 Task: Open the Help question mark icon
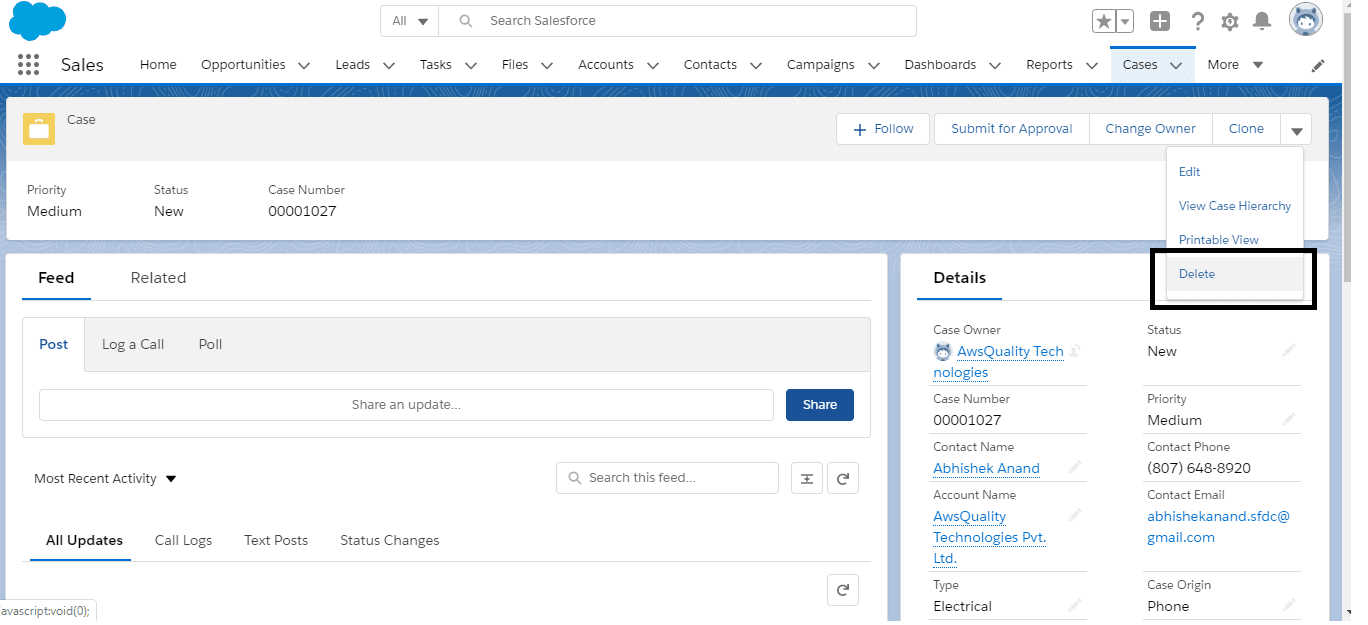pyautogui.click(x=1197, y=21)
